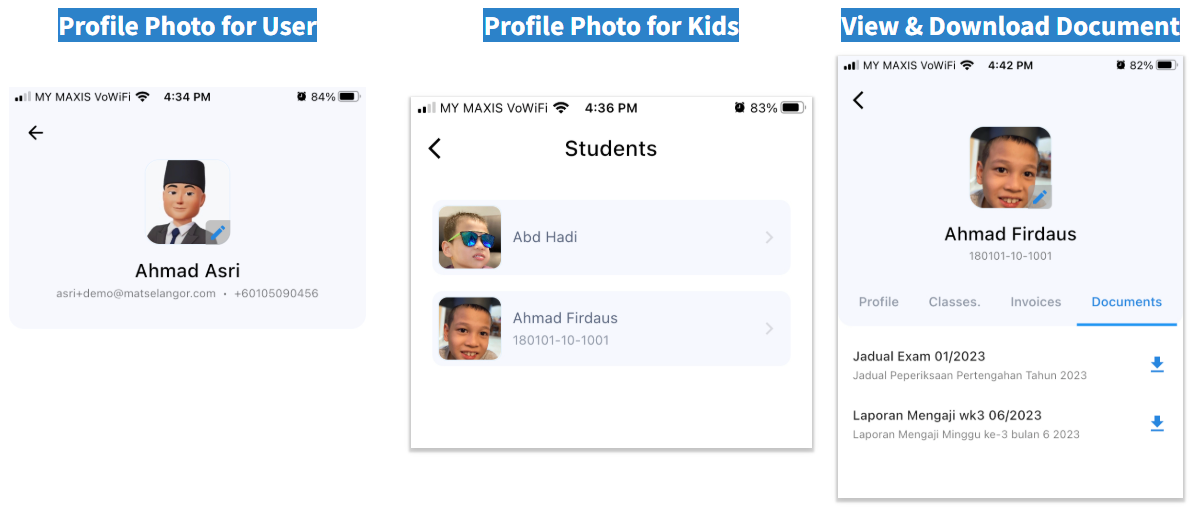Switch to the Classes tab
This screenshot has height=507, width=1193.
tap(954, 302)
